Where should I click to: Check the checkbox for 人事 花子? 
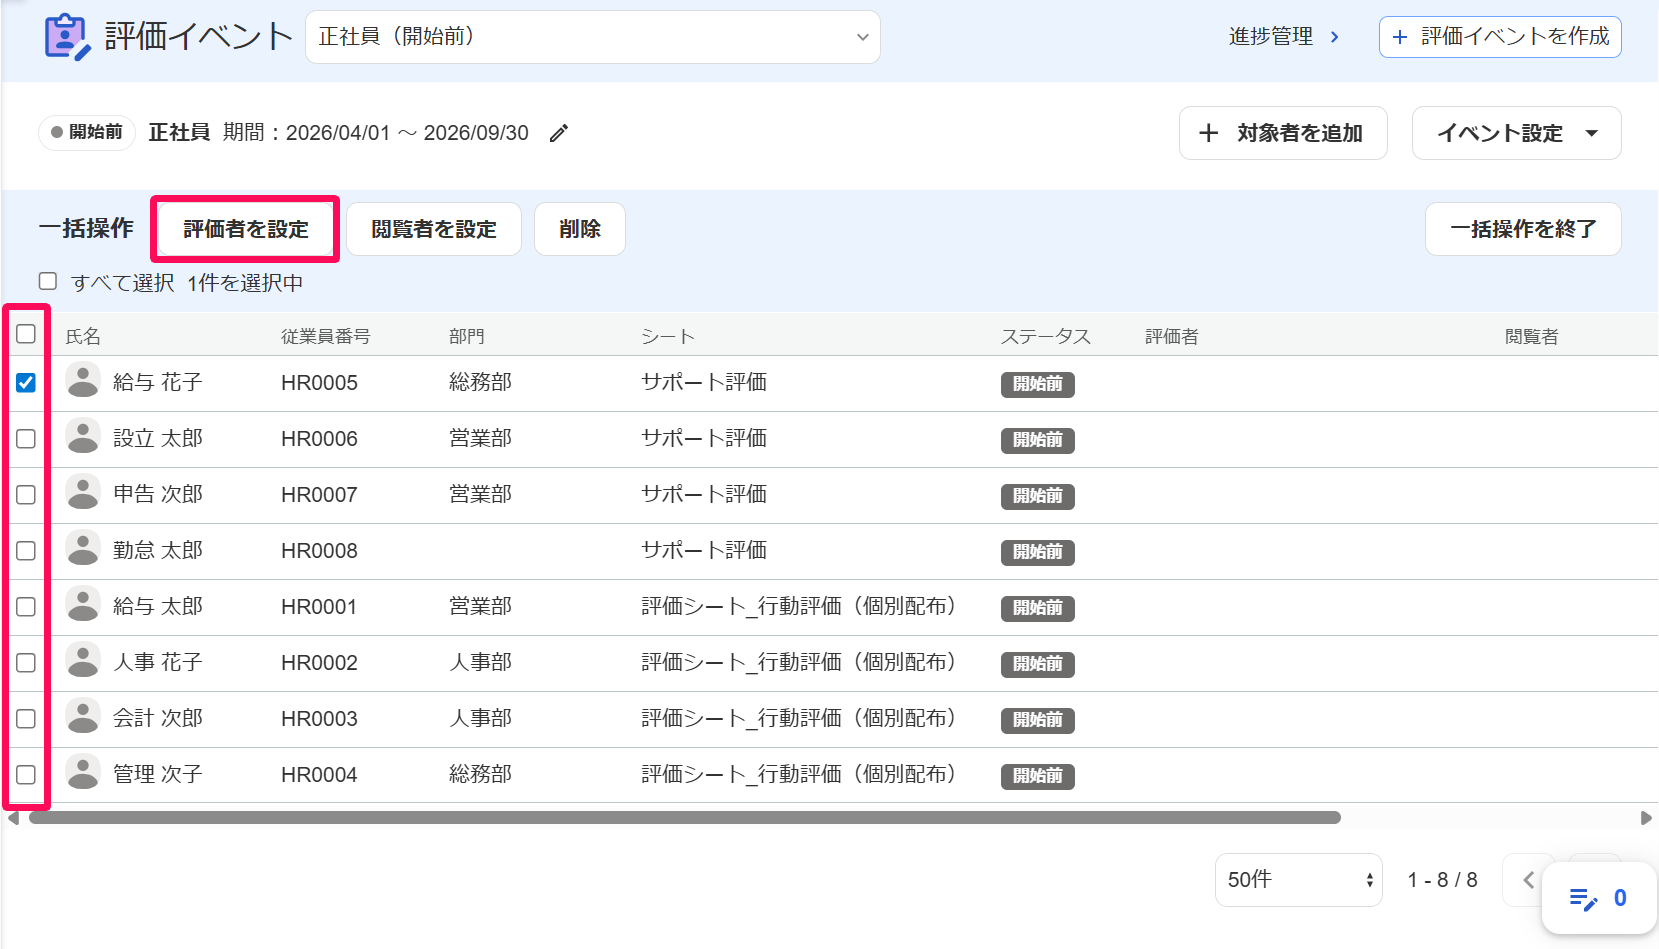pos(26,663)
